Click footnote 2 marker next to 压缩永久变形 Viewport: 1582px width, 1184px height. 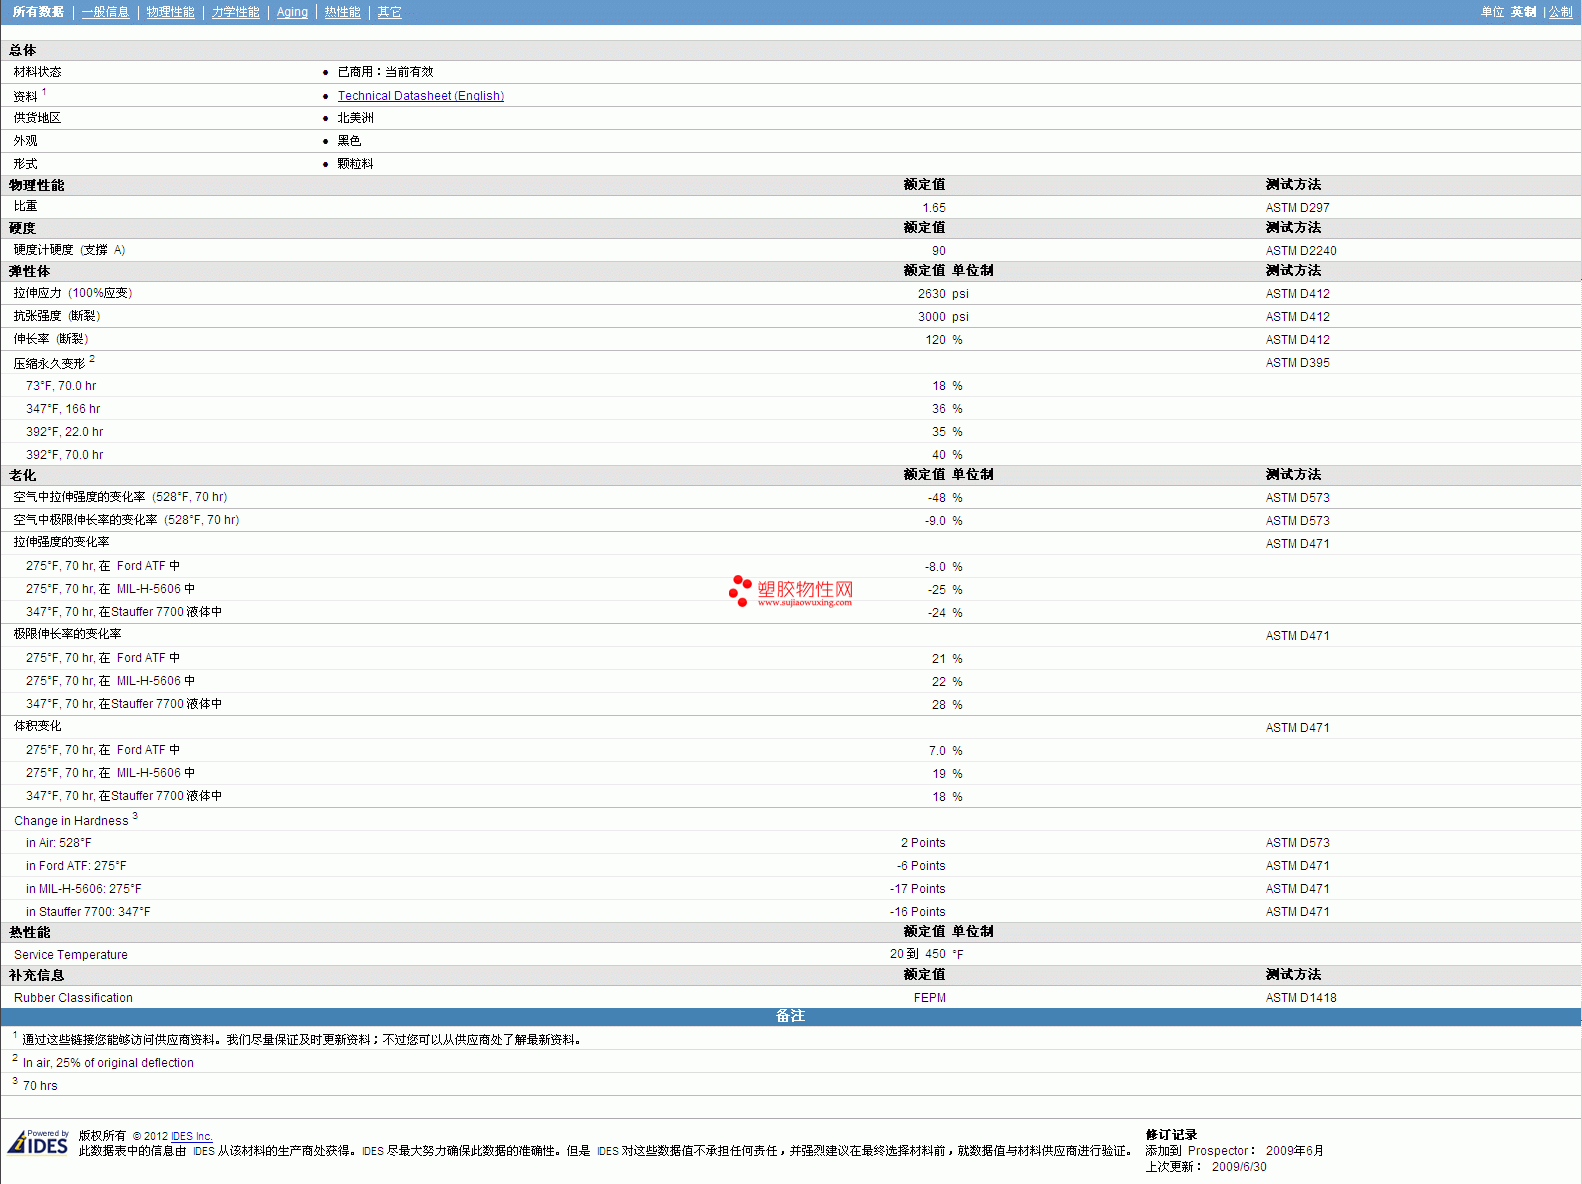pyautogui.click(x=92, y=359)
